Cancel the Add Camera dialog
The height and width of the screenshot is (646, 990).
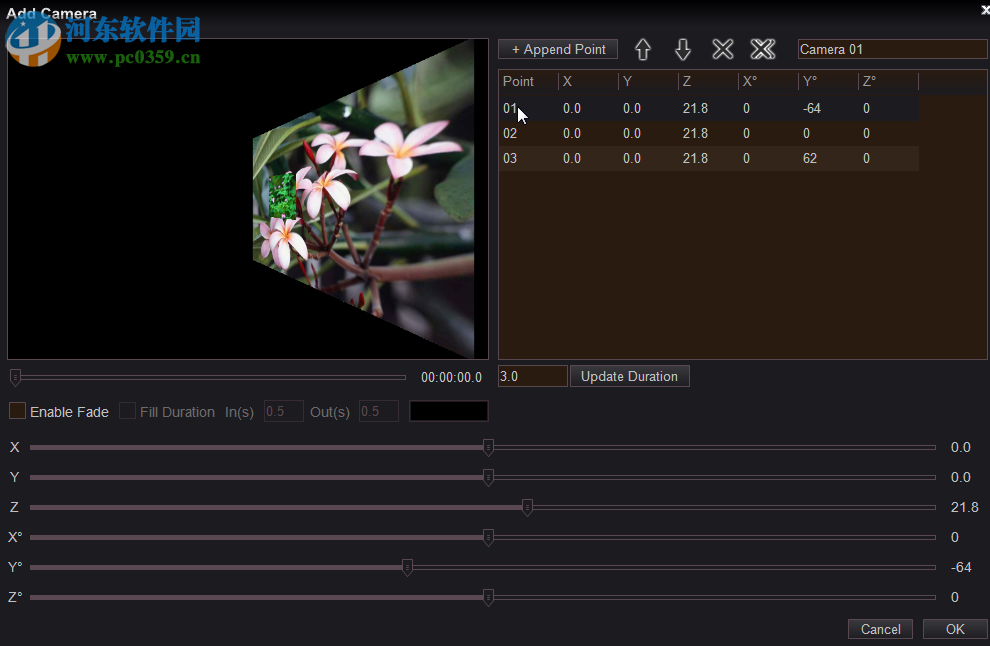[x=879, y=629]
